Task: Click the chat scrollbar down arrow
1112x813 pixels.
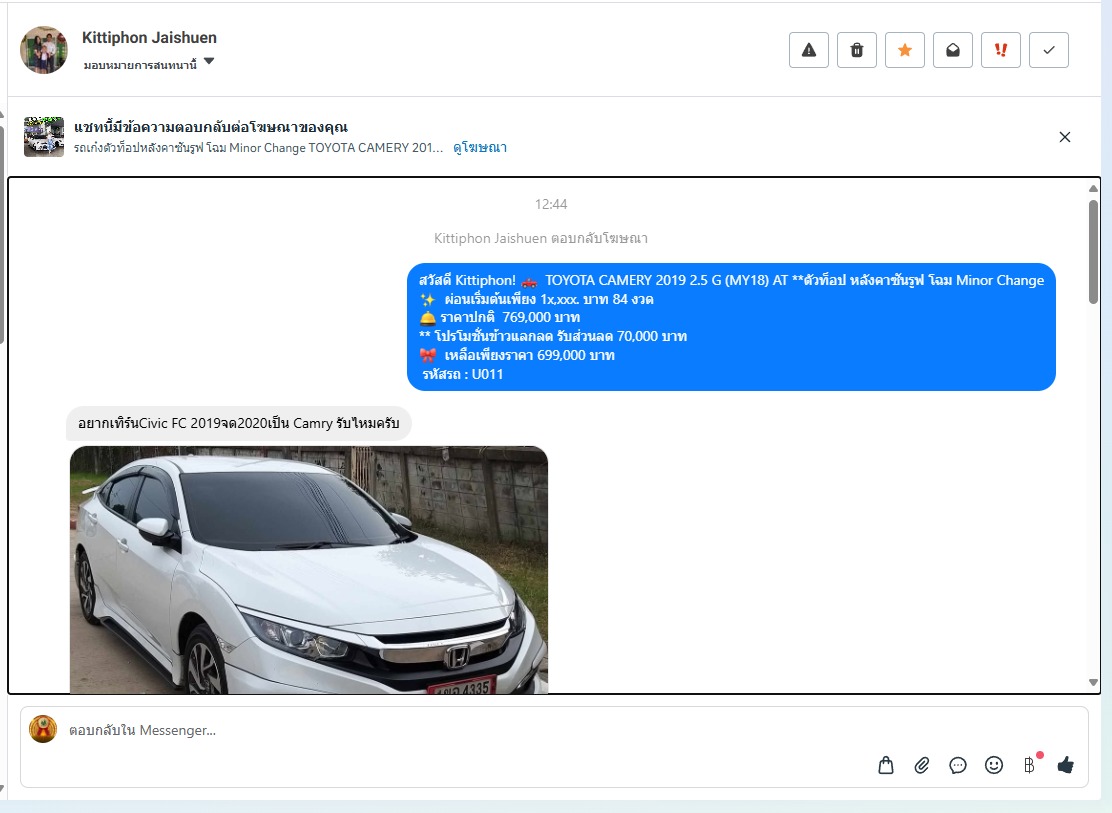Action: (1093, 682)
